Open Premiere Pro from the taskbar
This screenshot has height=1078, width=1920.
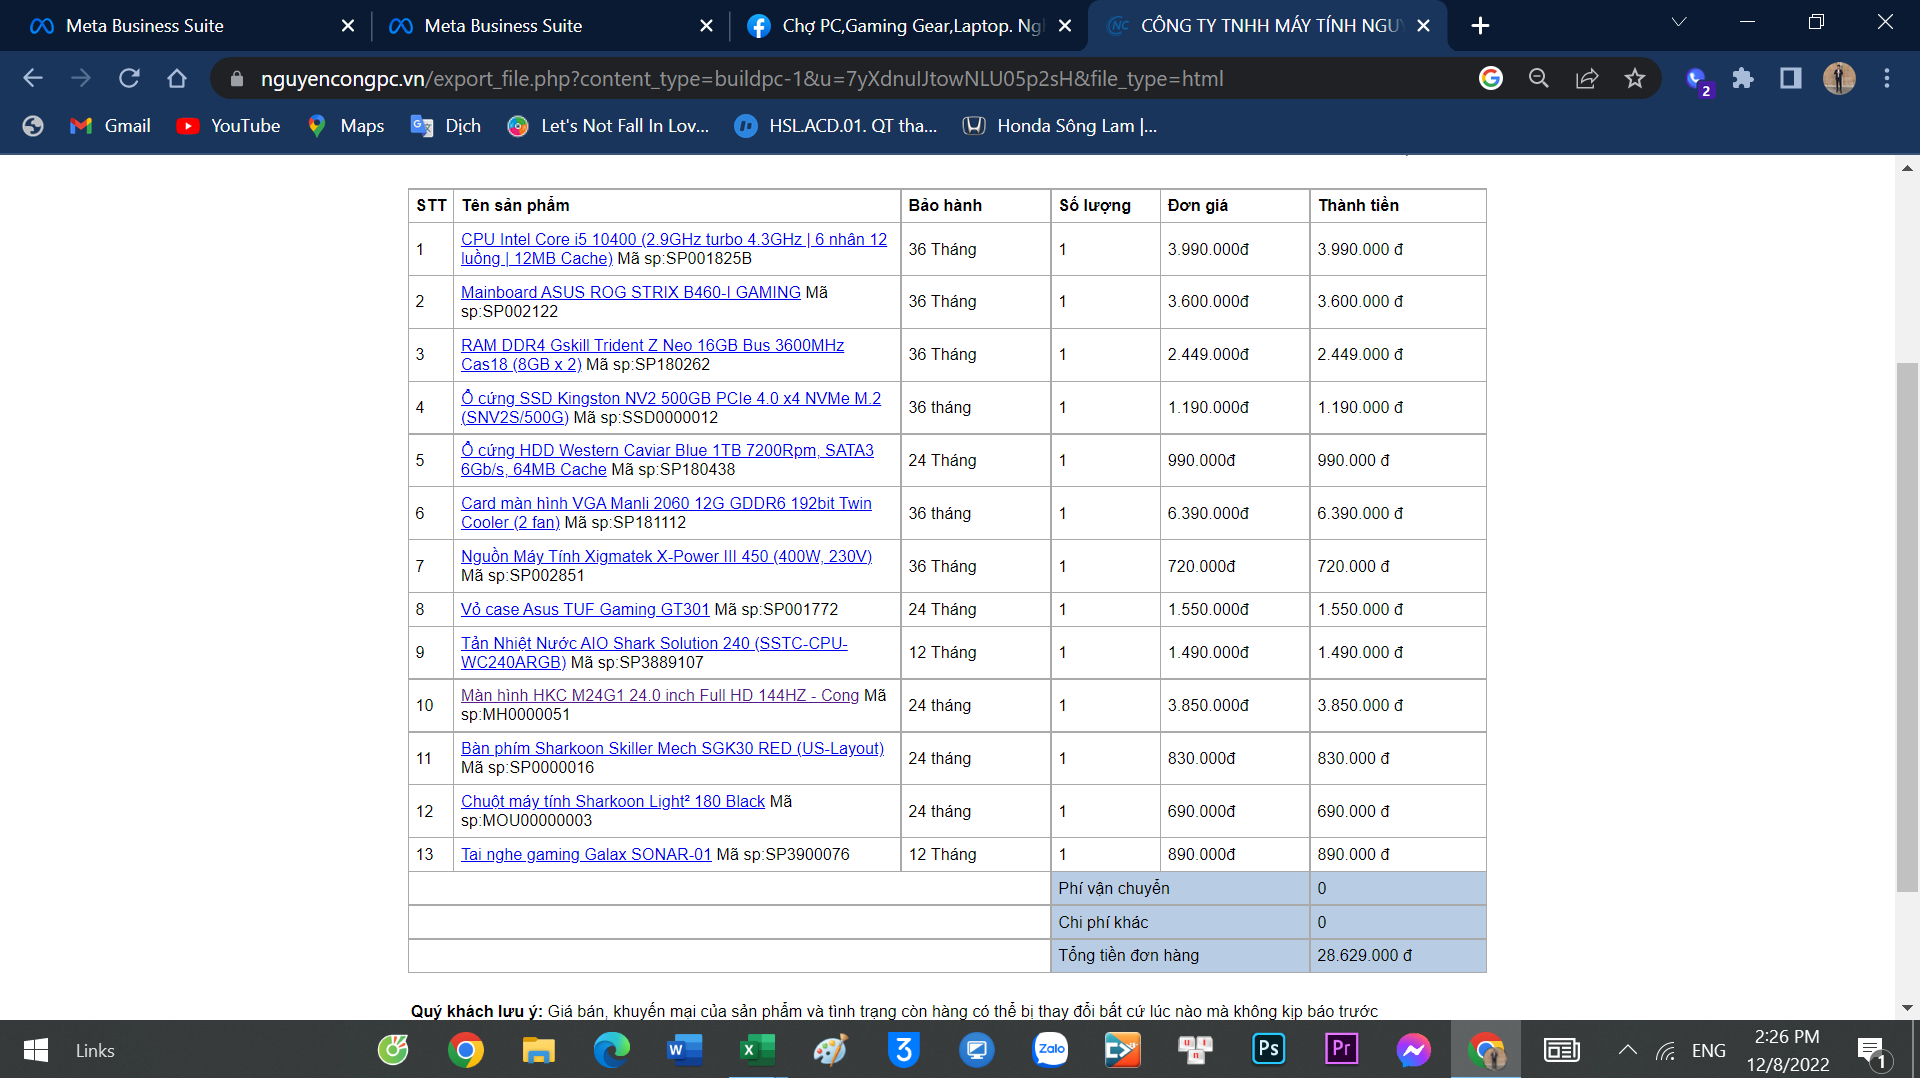point(1341,1050)
